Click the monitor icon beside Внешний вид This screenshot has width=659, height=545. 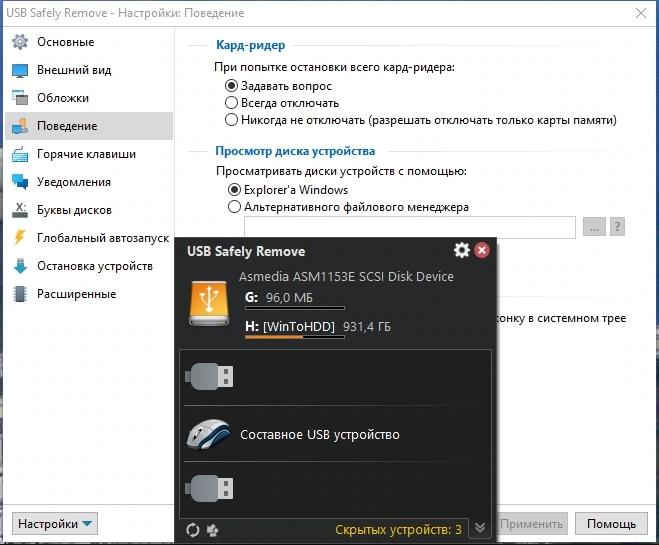click(20, 71)
